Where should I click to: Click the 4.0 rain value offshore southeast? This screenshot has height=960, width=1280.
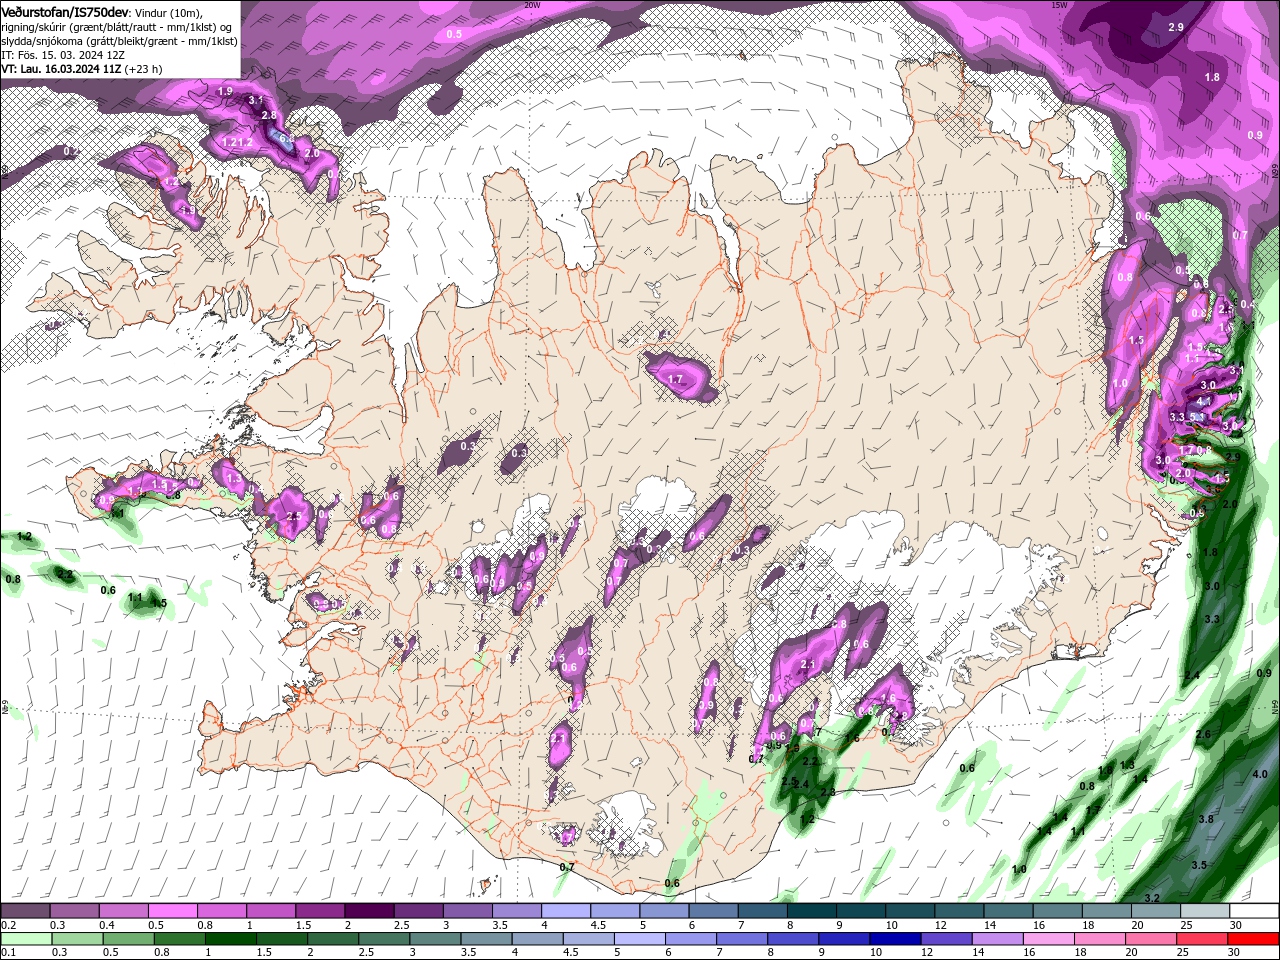point(1260,774)
